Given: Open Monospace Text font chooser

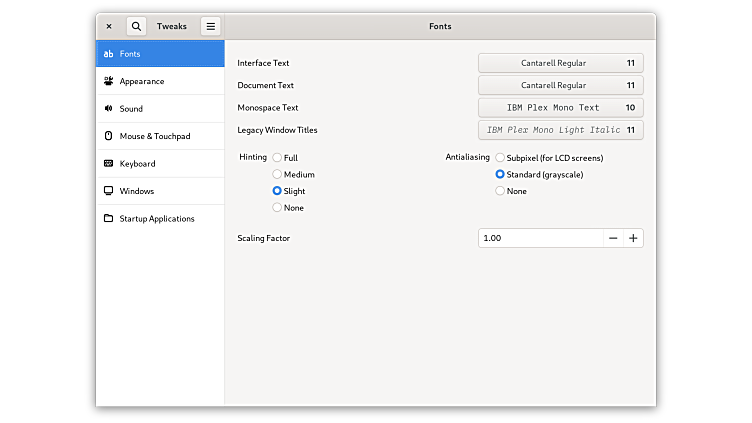Looking at the screenshot, I should point(560,107).
